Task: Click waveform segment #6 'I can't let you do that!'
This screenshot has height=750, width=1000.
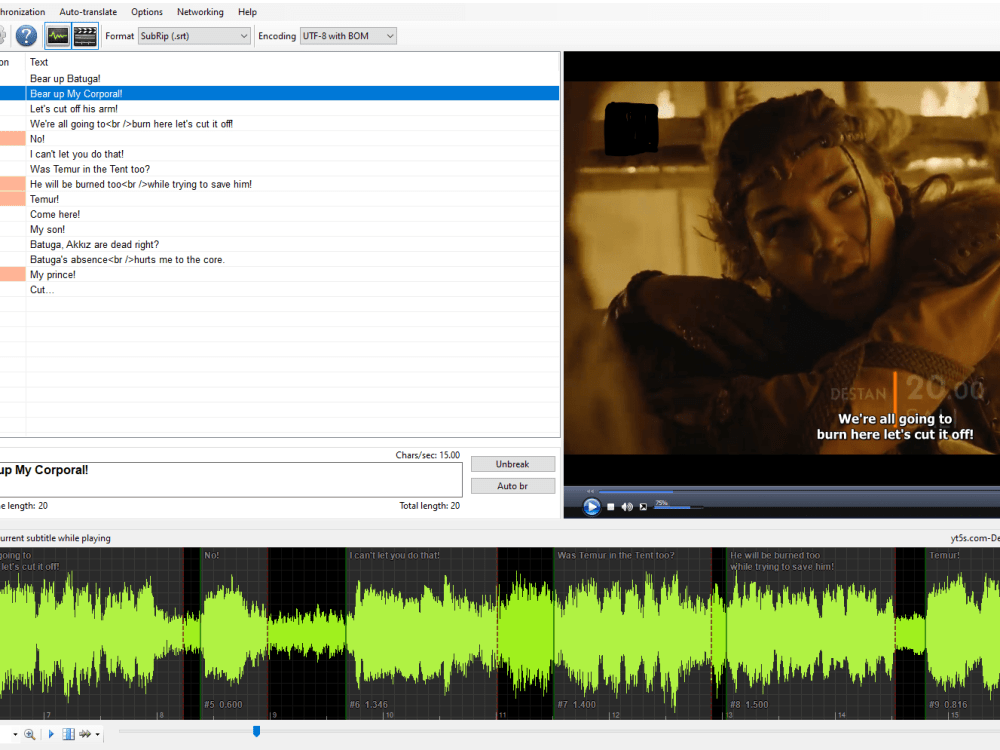Action: [x=422, y=631]
